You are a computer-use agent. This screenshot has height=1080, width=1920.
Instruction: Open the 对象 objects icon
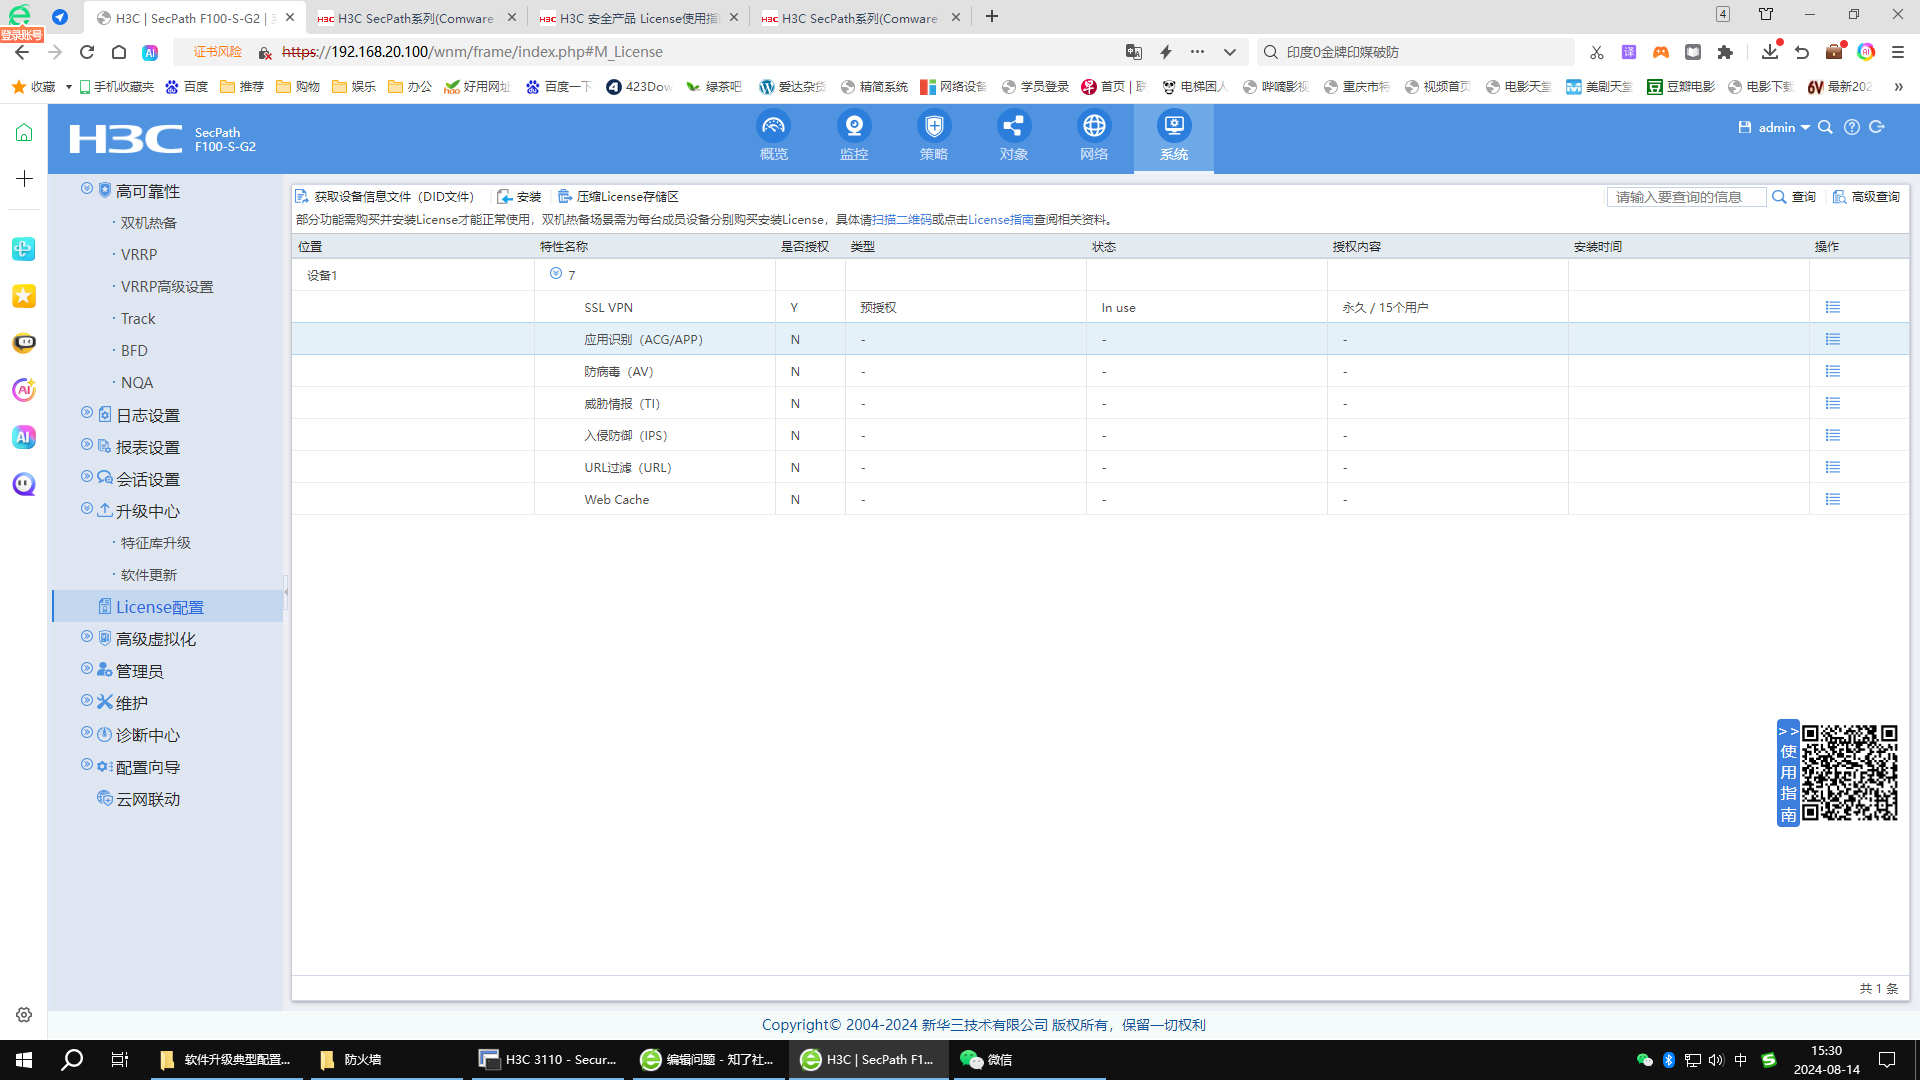click(x=1013, y=127)
